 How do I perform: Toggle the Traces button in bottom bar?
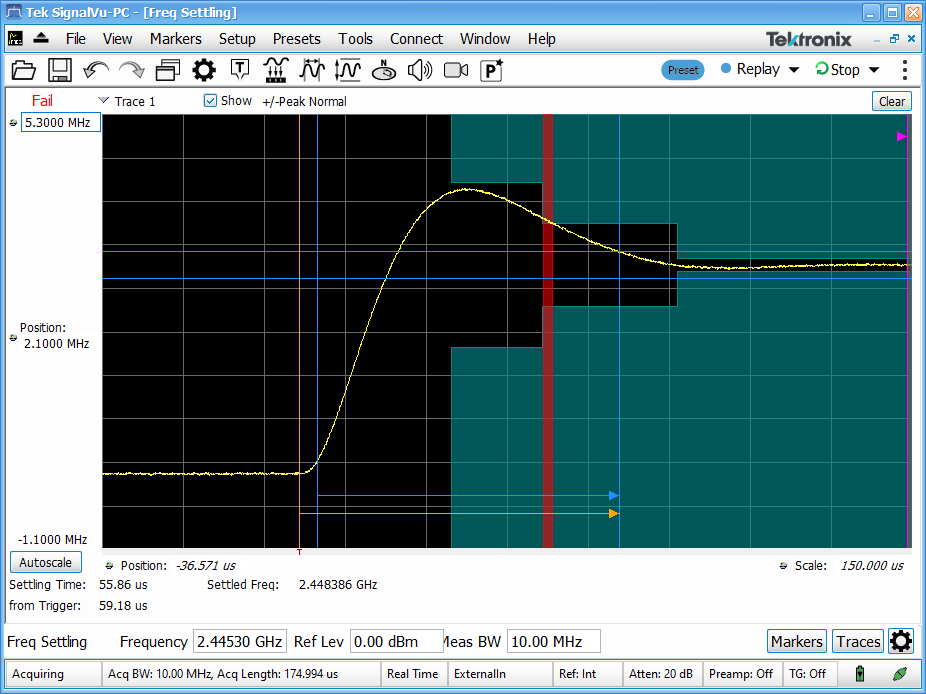(858, 642)
